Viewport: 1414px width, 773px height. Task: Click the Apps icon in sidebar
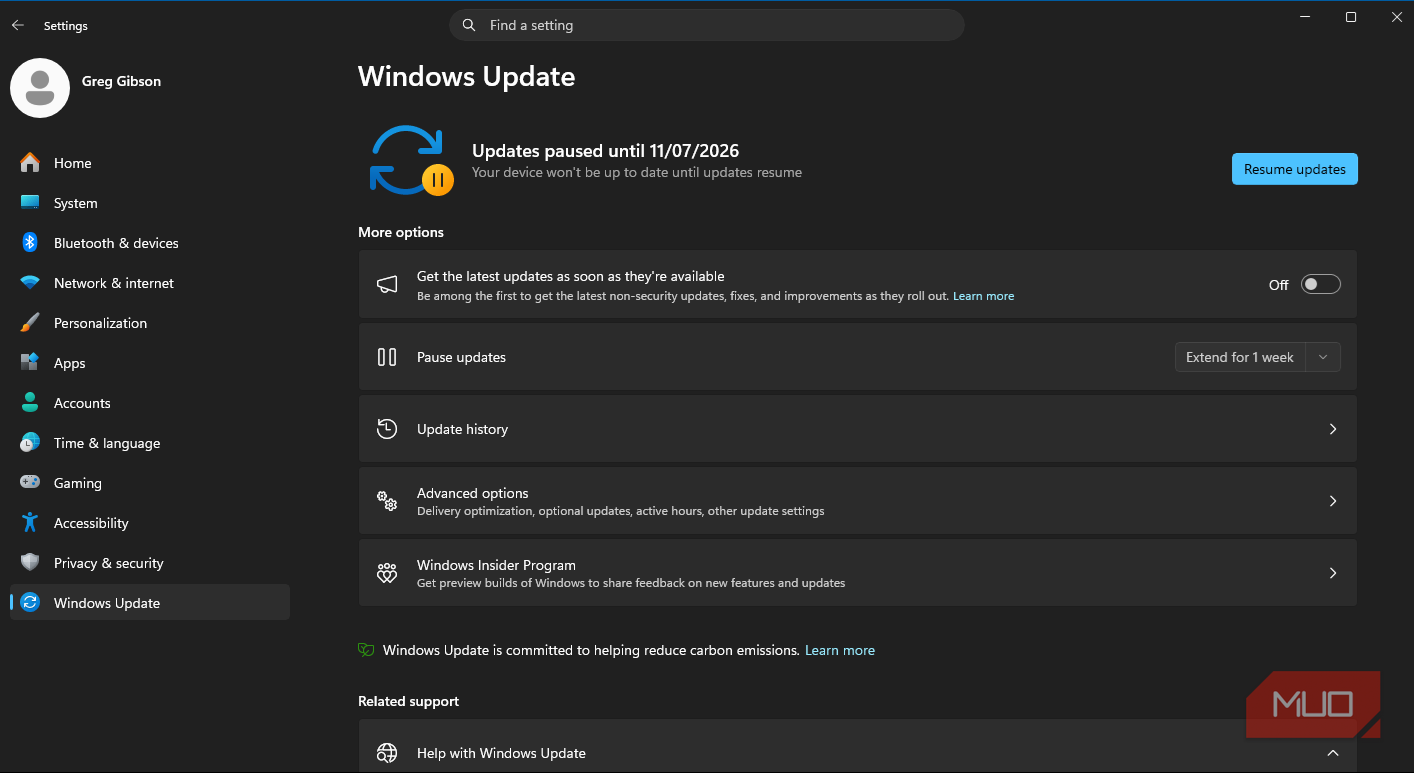point(30,363)
